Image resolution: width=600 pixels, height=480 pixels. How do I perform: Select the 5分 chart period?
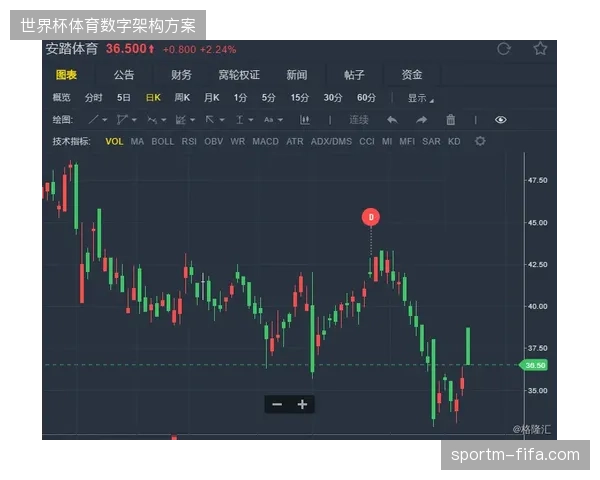[x=269, y=98]
